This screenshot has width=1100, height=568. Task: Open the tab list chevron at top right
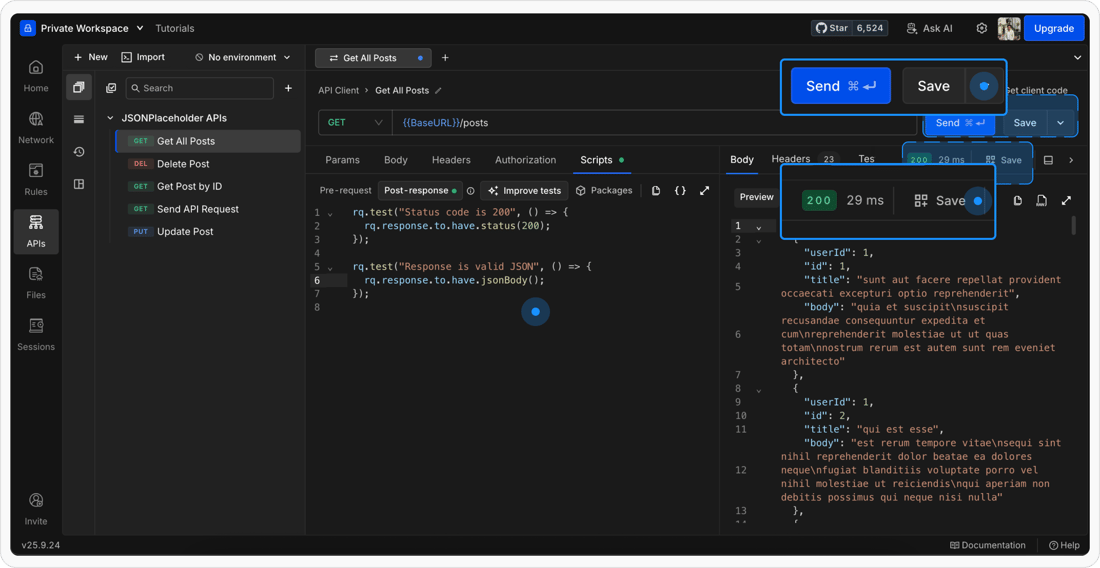(x=1078, y=58)
